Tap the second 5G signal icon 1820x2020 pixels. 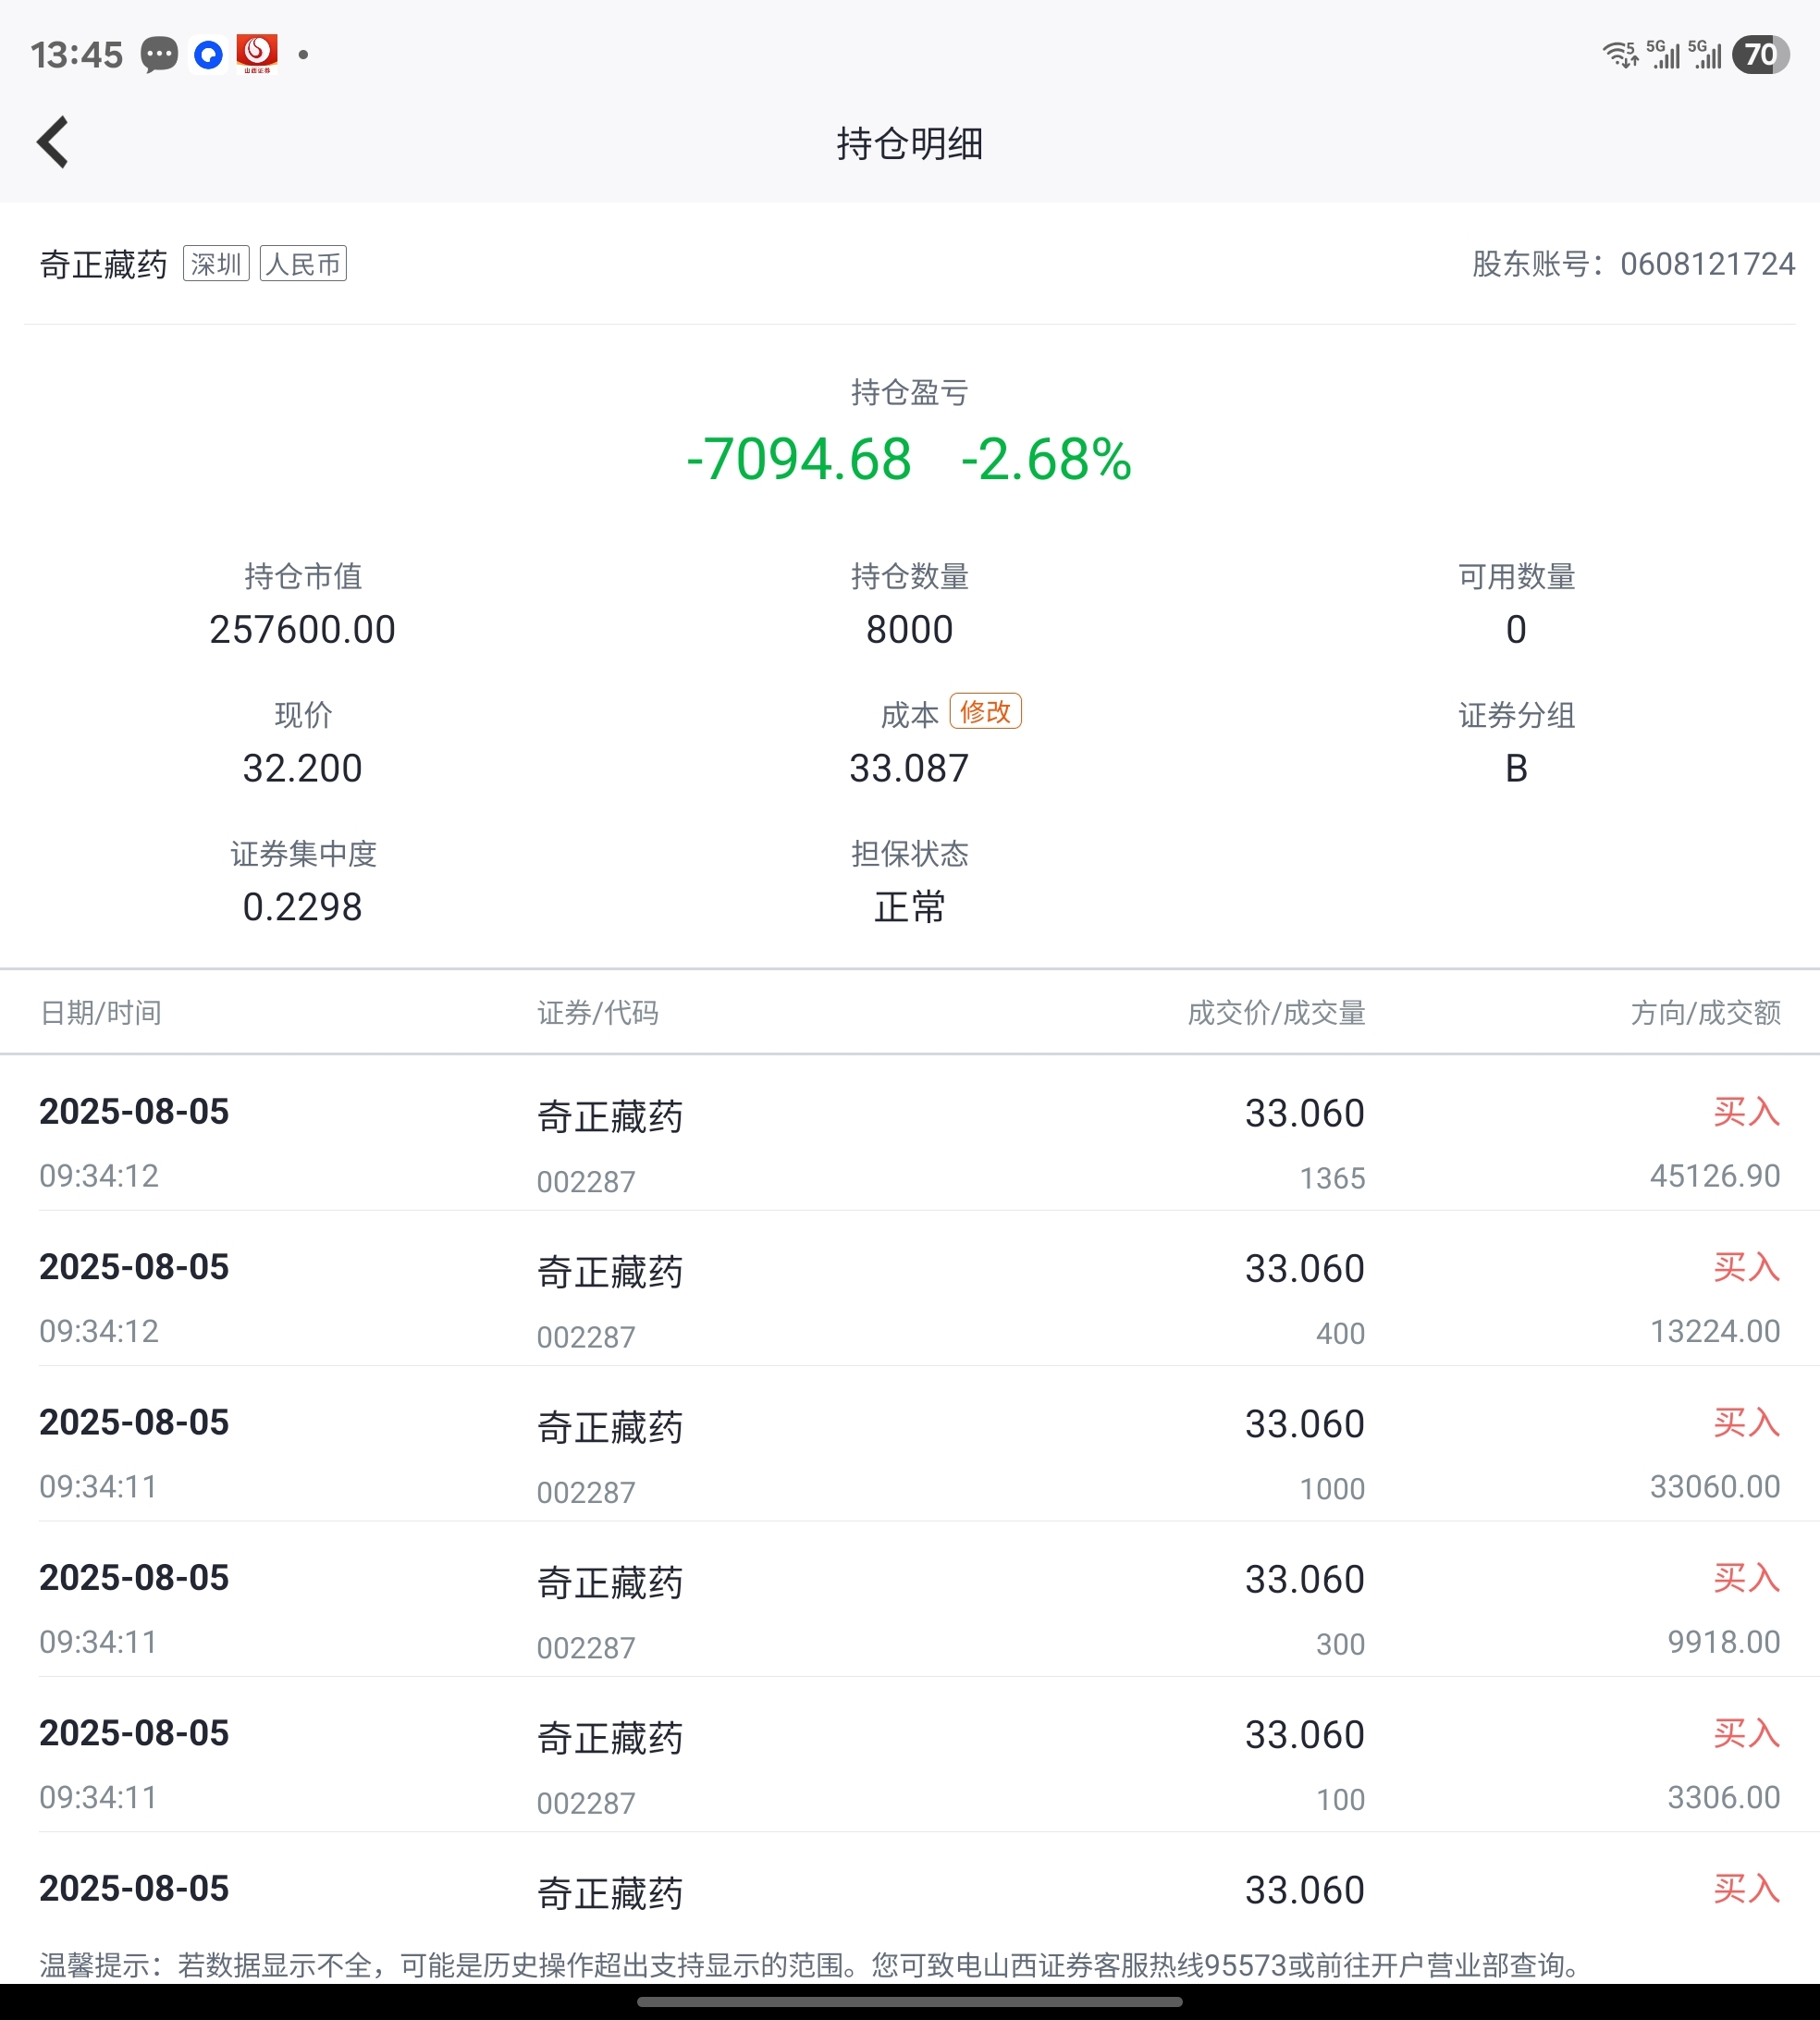point(1705,54)
